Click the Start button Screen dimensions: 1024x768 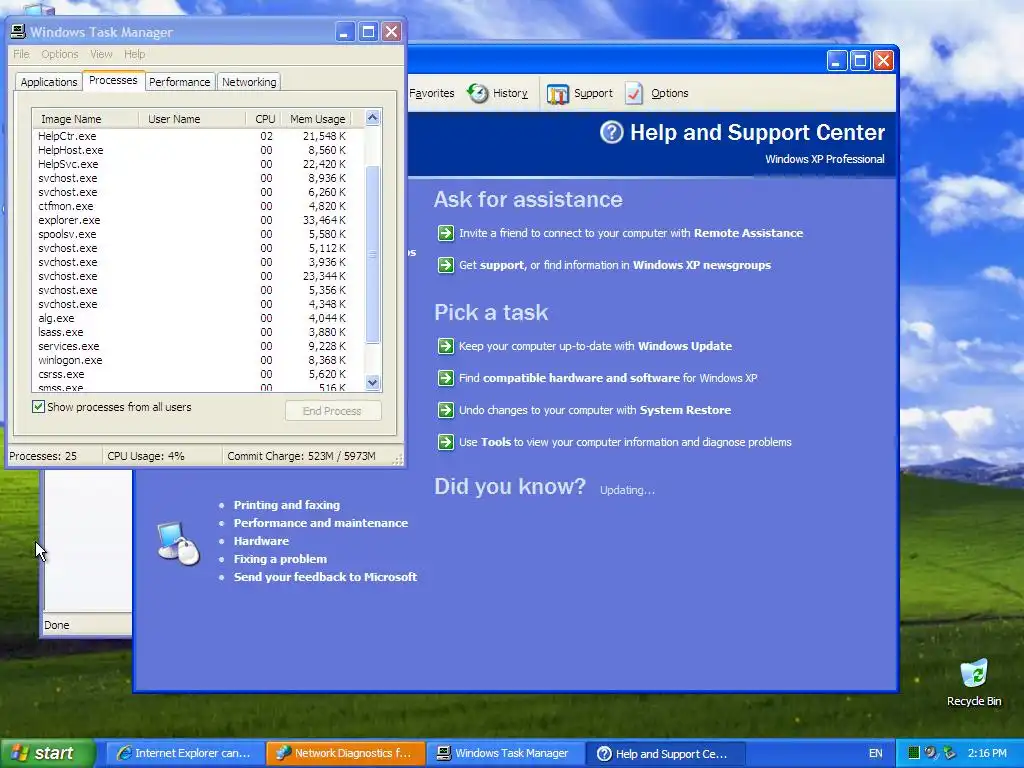coord(47,753)
